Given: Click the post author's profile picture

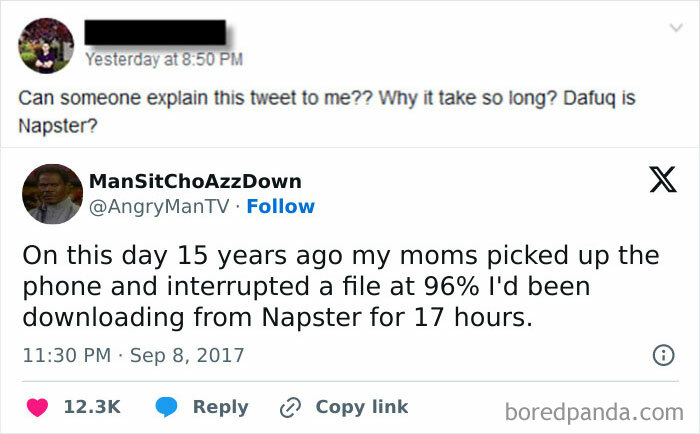Looking at the screenshot, I should click(46, 45).
